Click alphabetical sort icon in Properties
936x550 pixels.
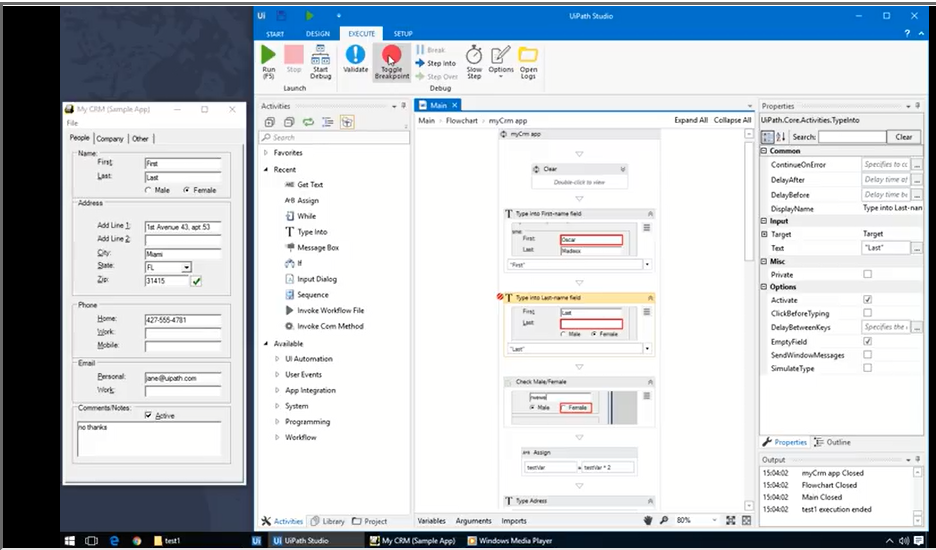780,137
